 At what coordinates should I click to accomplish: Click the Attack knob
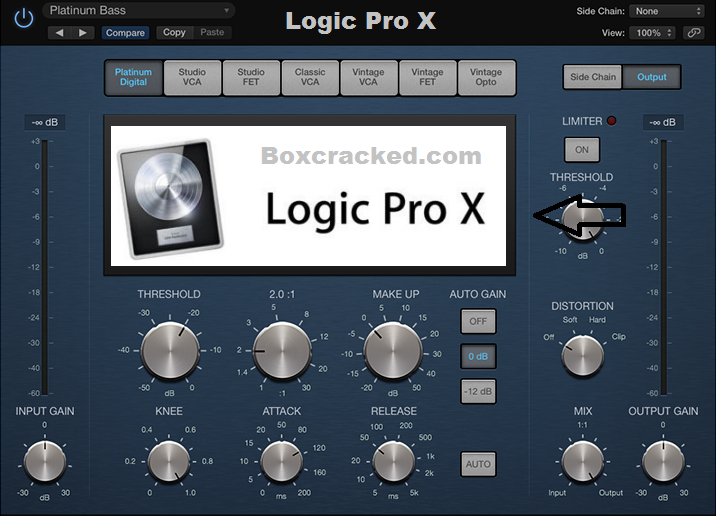[x=281, y=462]
